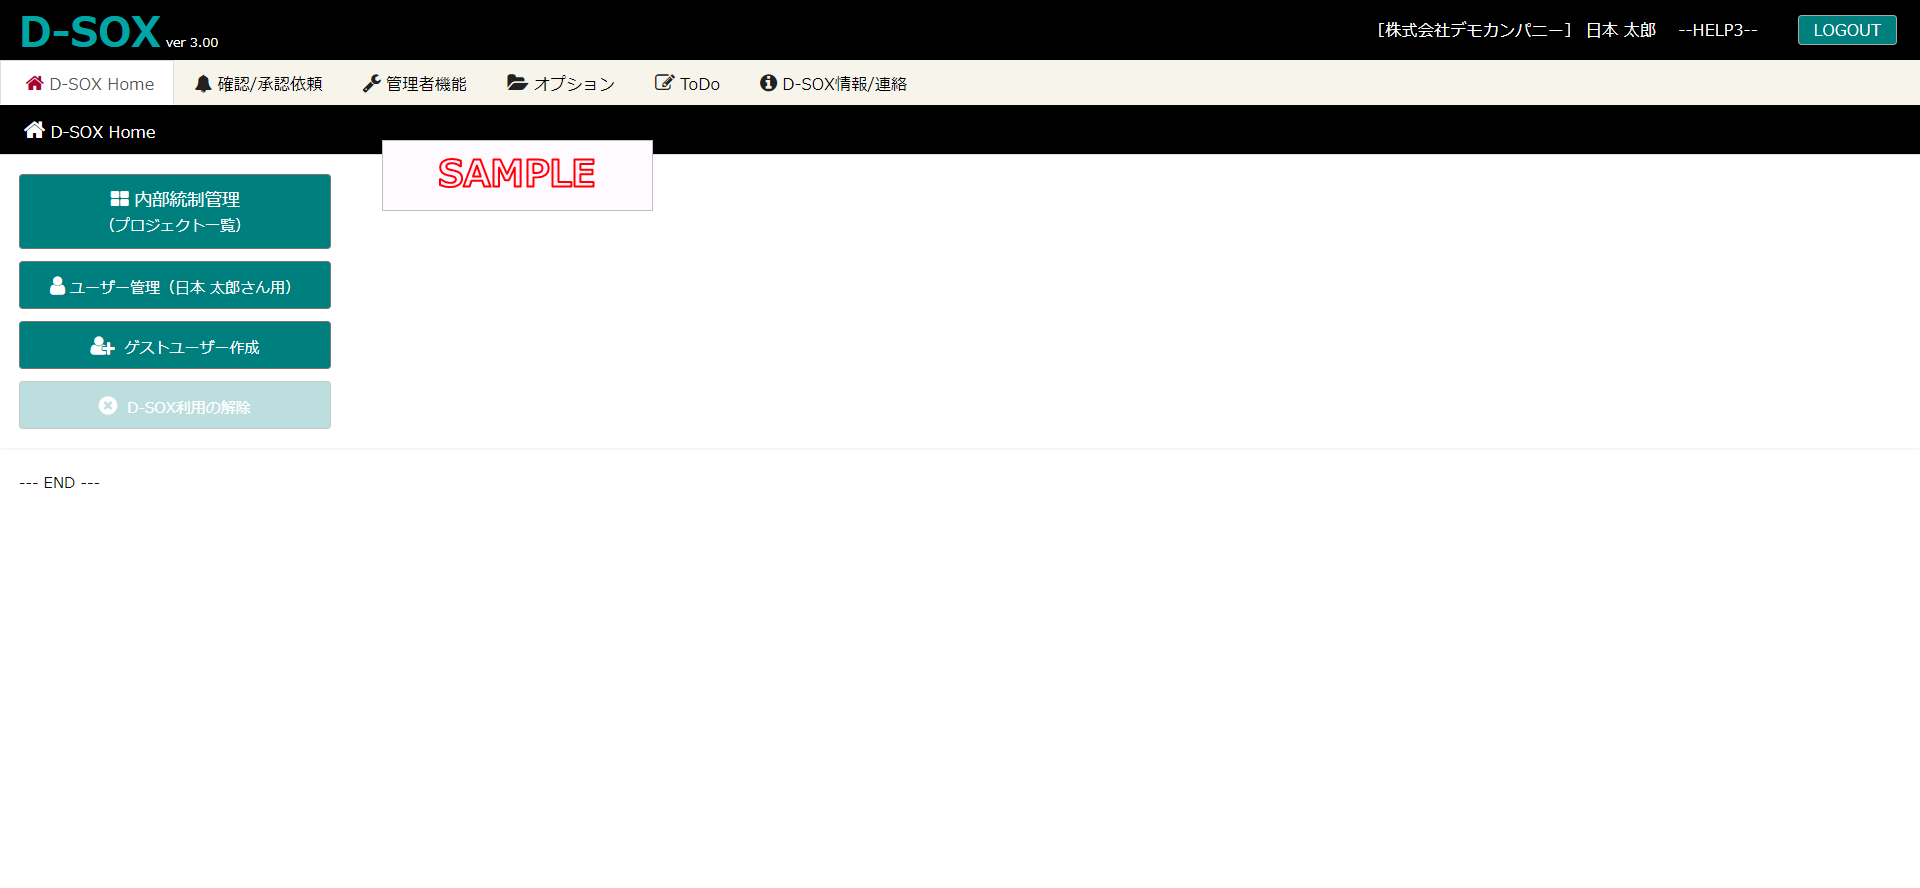Select the D-SOX Home tab
Viewport: 1920px width, 888px height.
point(89,84)
